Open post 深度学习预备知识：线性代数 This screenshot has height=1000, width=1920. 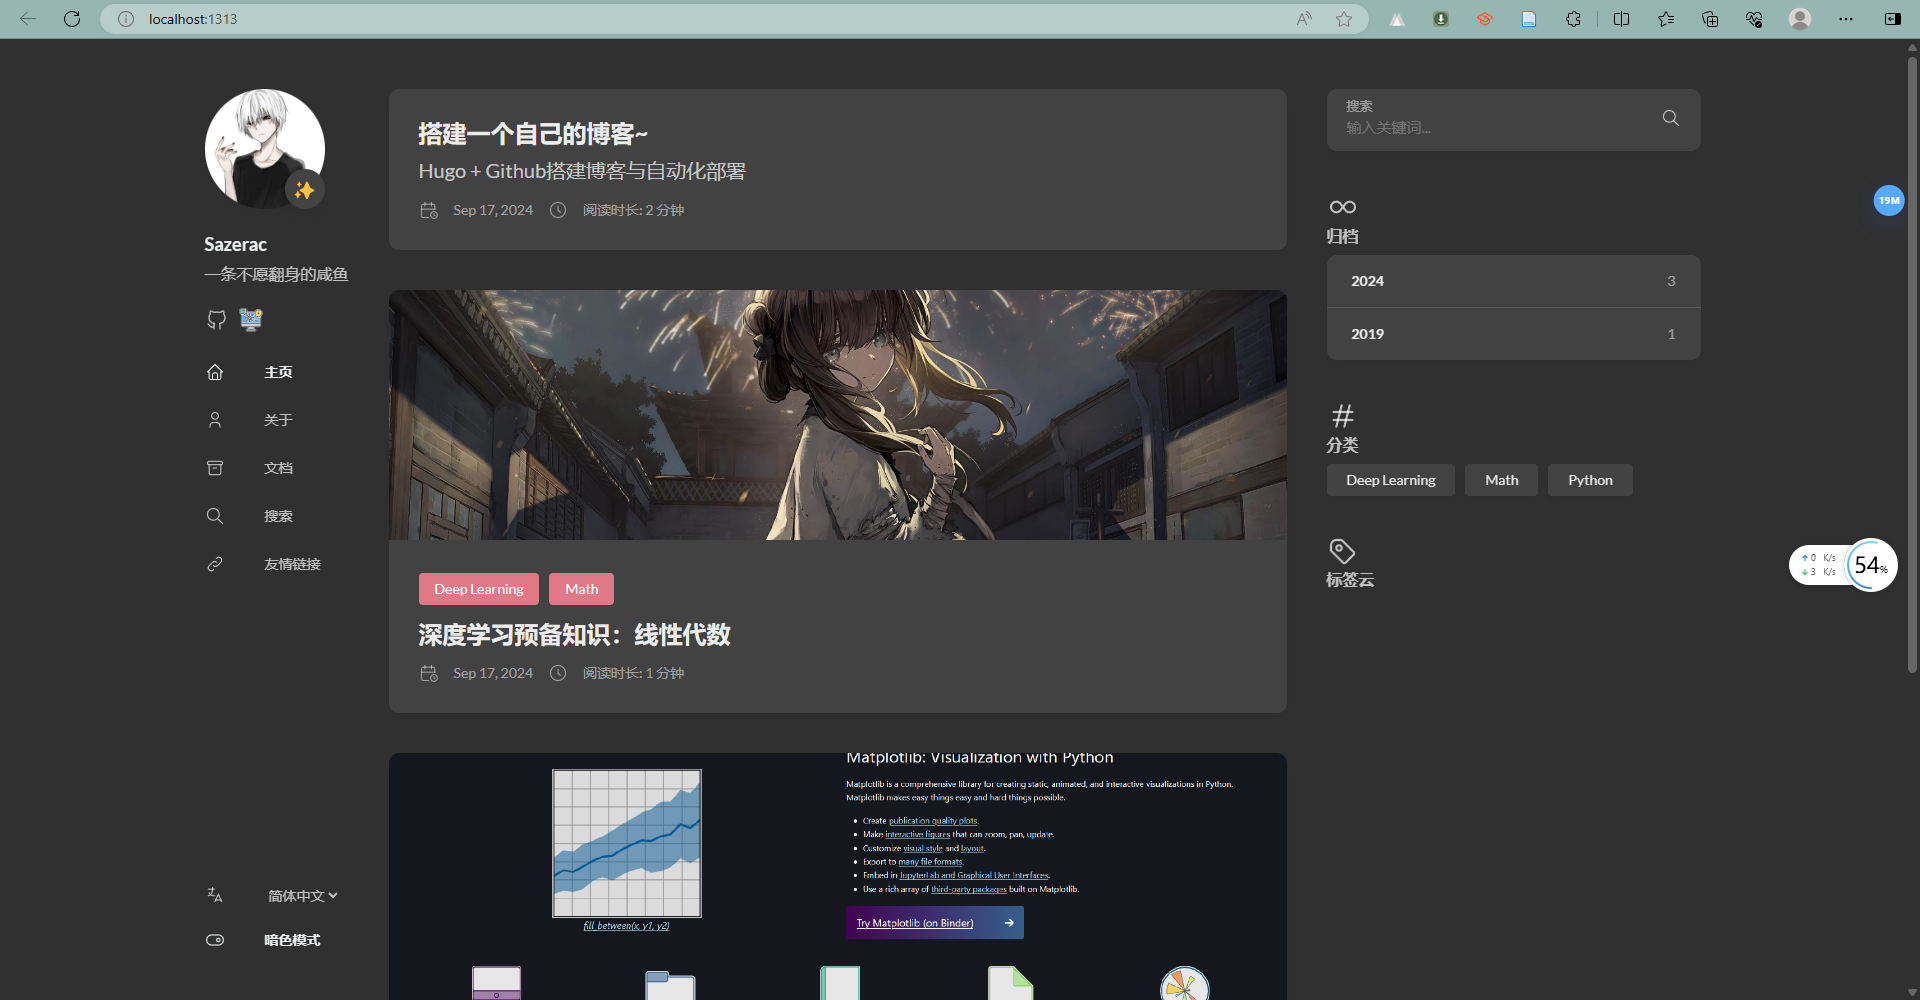click(x=575, y=635)
